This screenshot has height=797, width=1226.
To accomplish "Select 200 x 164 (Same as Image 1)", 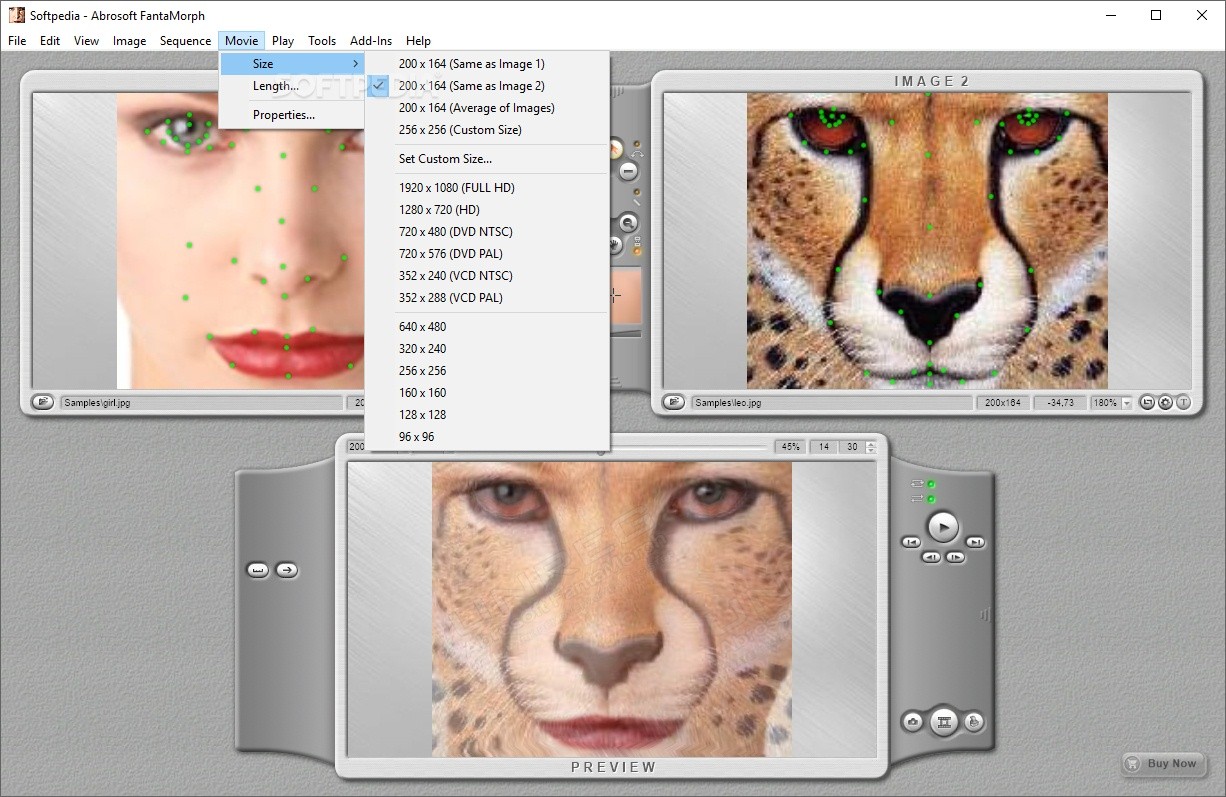I will pos(487,64).
